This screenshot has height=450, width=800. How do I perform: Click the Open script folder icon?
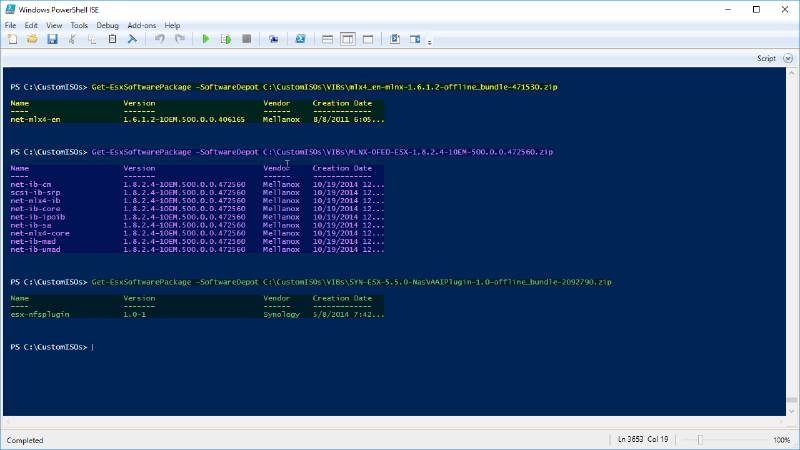pos(32,39)
